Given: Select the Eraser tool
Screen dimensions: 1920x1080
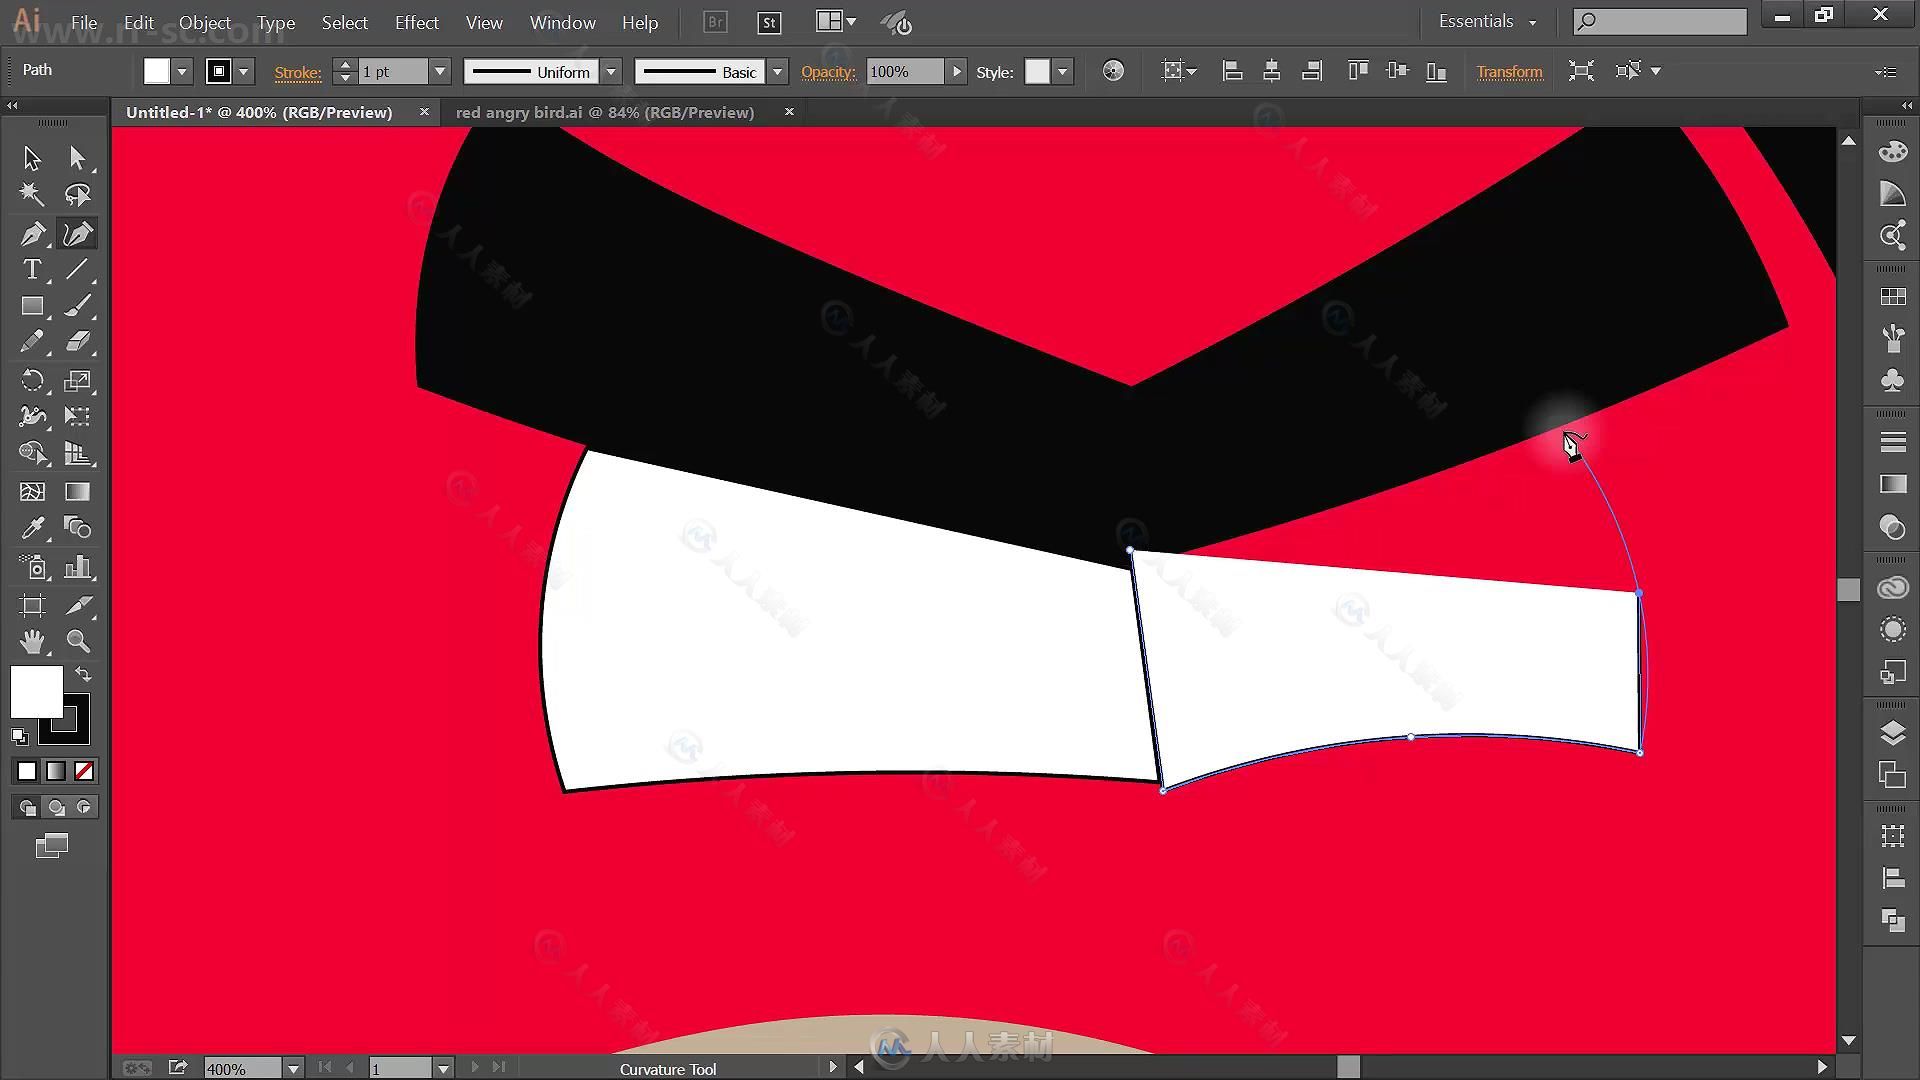Looking at the screenshot, I should click(x=77, y=342).
